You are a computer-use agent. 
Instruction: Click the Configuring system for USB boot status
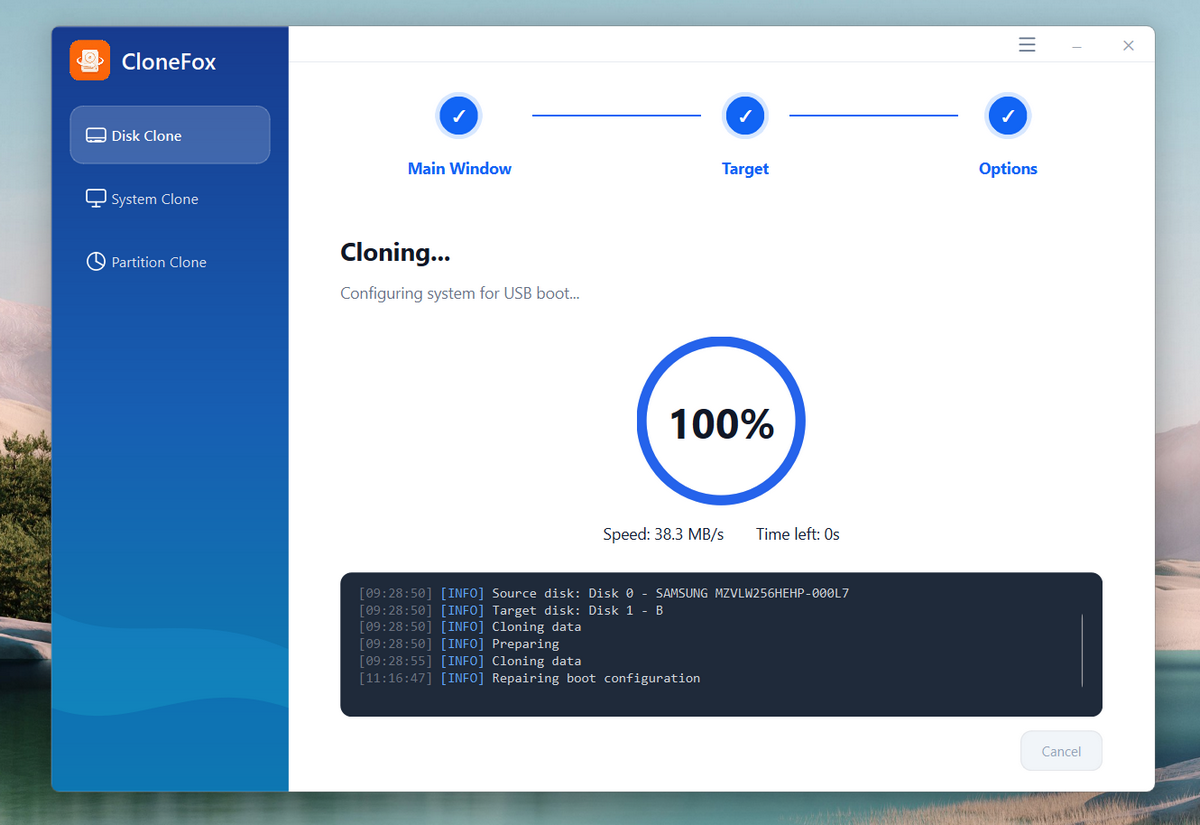[x=460, y=293]
